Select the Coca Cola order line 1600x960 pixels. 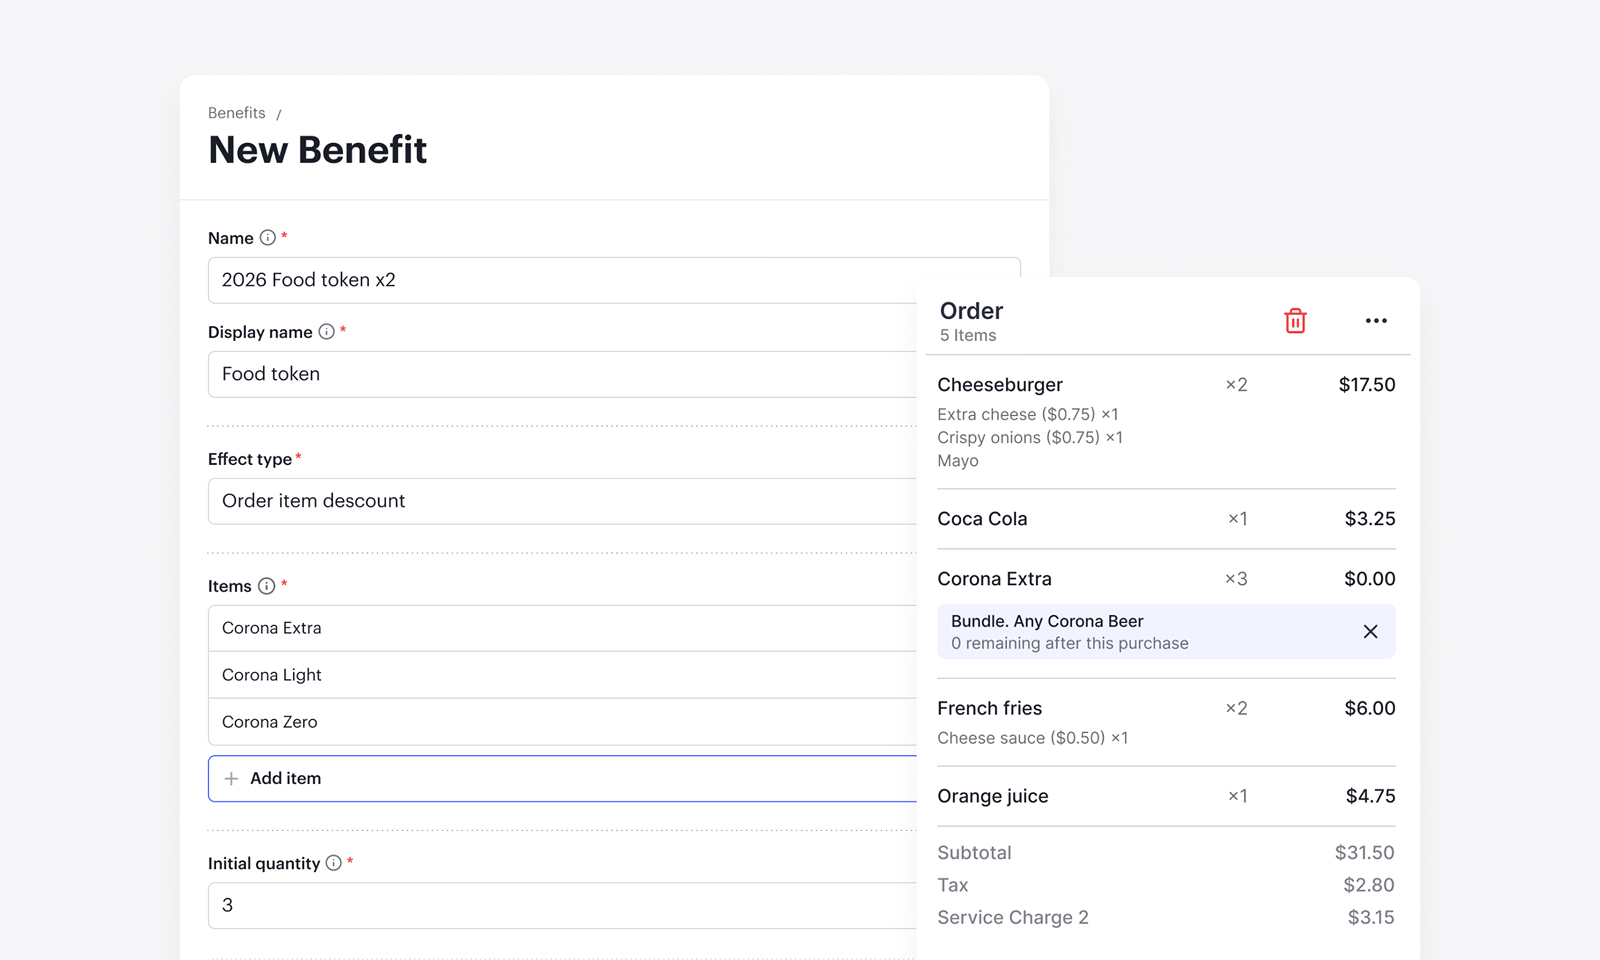1166,519
